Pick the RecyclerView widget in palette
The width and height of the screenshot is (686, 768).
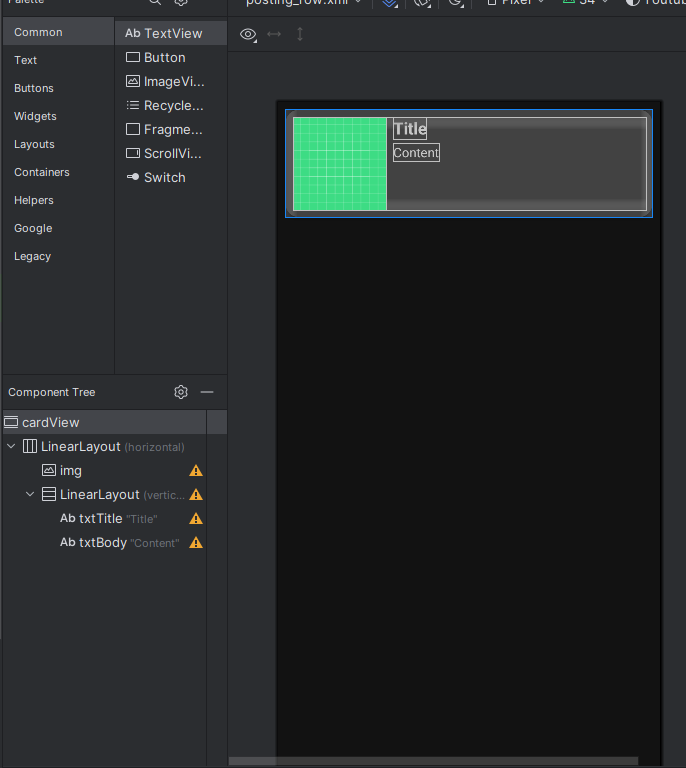(x=171, y=105)
